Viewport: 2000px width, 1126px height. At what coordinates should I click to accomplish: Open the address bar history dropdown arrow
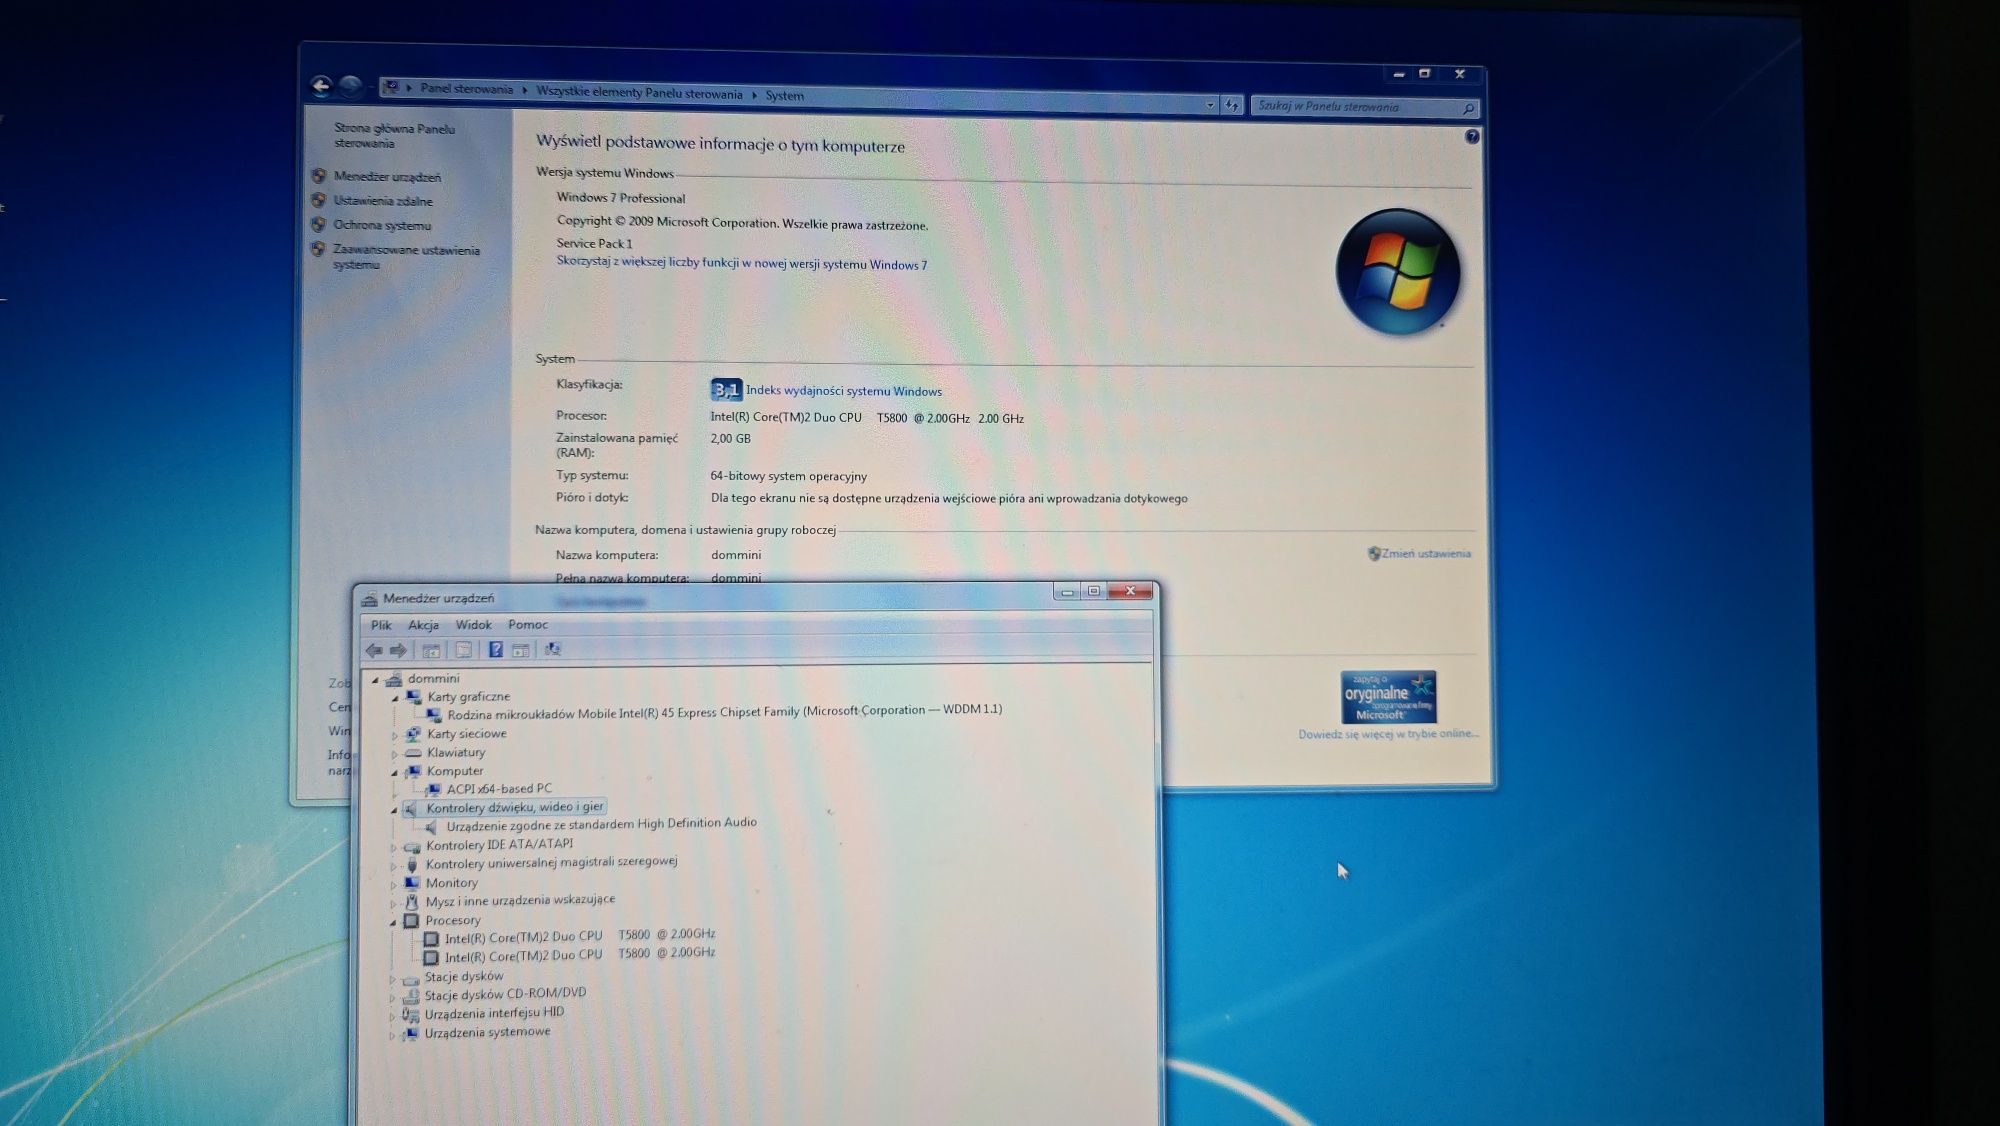click(1210, 105)
